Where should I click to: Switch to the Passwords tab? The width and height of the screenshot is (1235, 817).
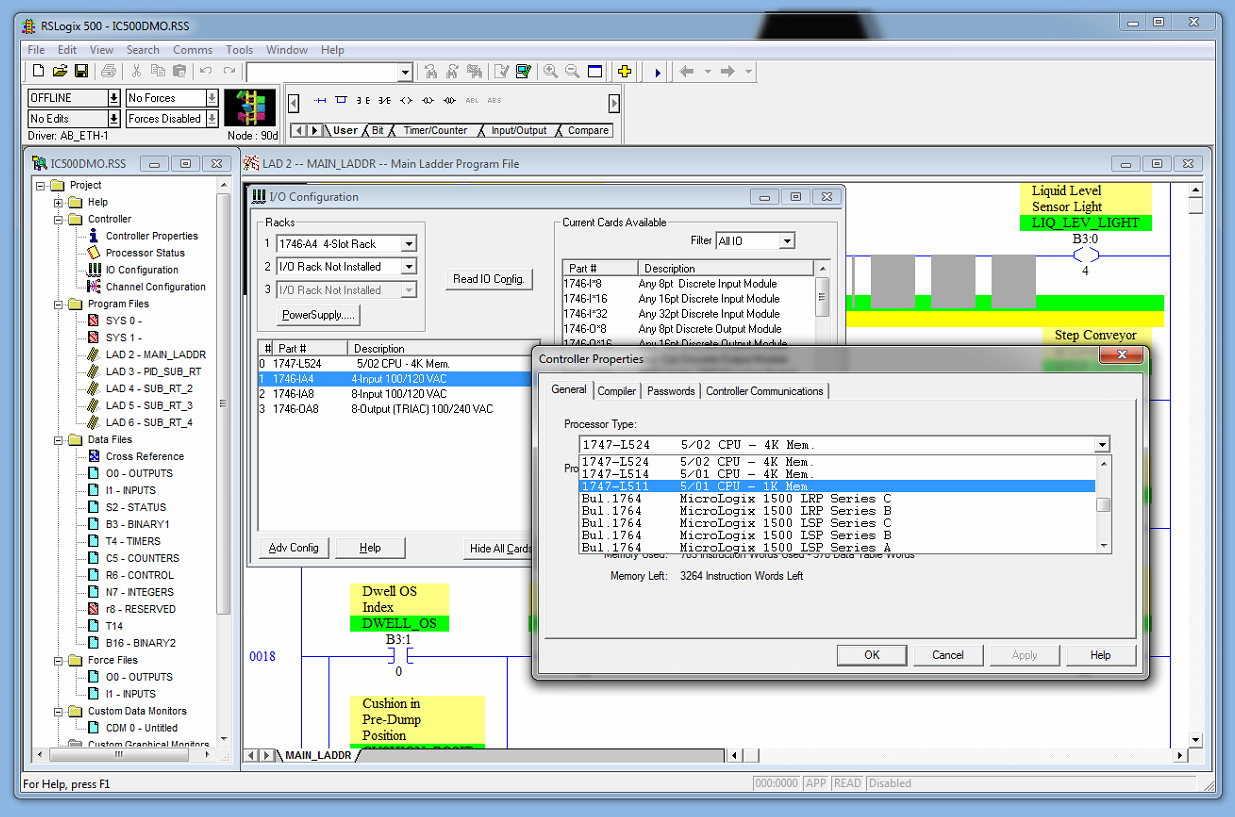coord(670,391)
